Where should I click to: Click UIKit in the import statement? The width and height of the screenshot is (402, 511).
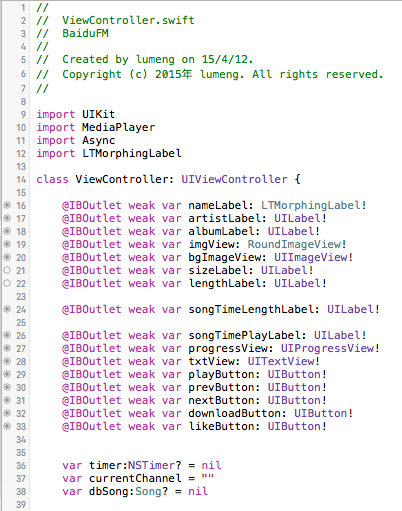98,114
